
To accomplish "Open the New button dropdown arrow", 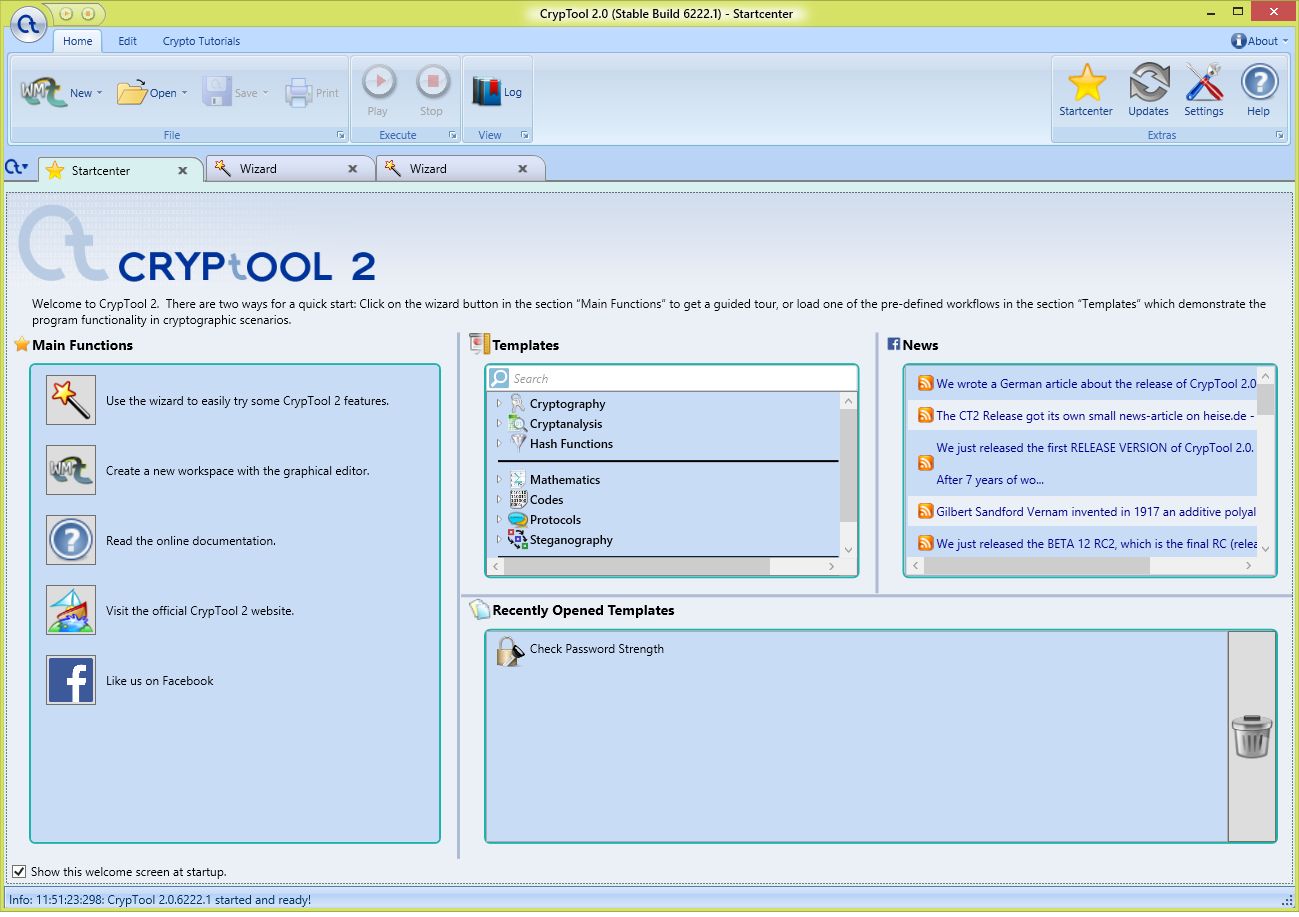I will [x=100, y=92].
